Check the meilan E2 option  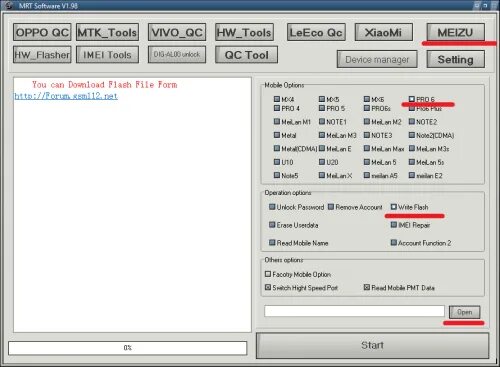412,175
